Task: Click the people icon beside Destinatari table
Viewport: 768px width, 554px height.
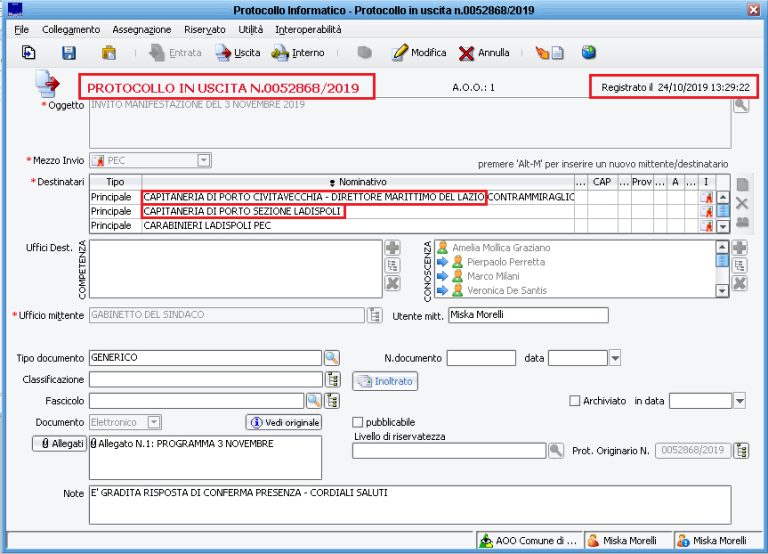Action: [x=743, y=222]
